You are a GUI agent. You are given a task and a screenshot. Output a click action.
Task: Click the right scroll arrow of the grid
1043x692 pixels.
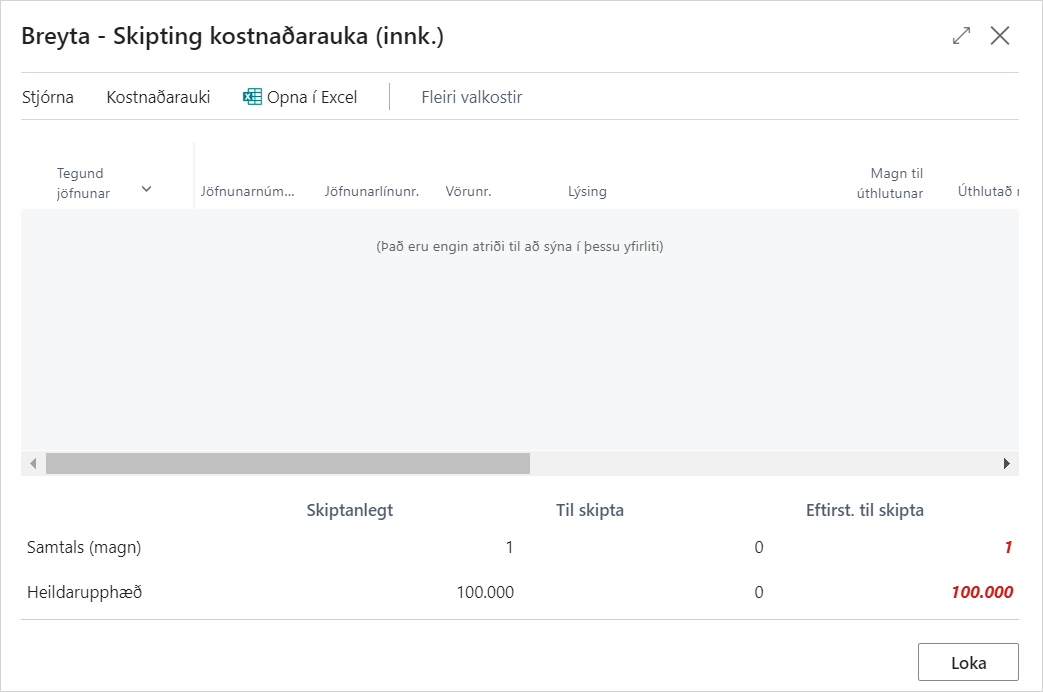pyautogui.click(x=1007, y=464)
